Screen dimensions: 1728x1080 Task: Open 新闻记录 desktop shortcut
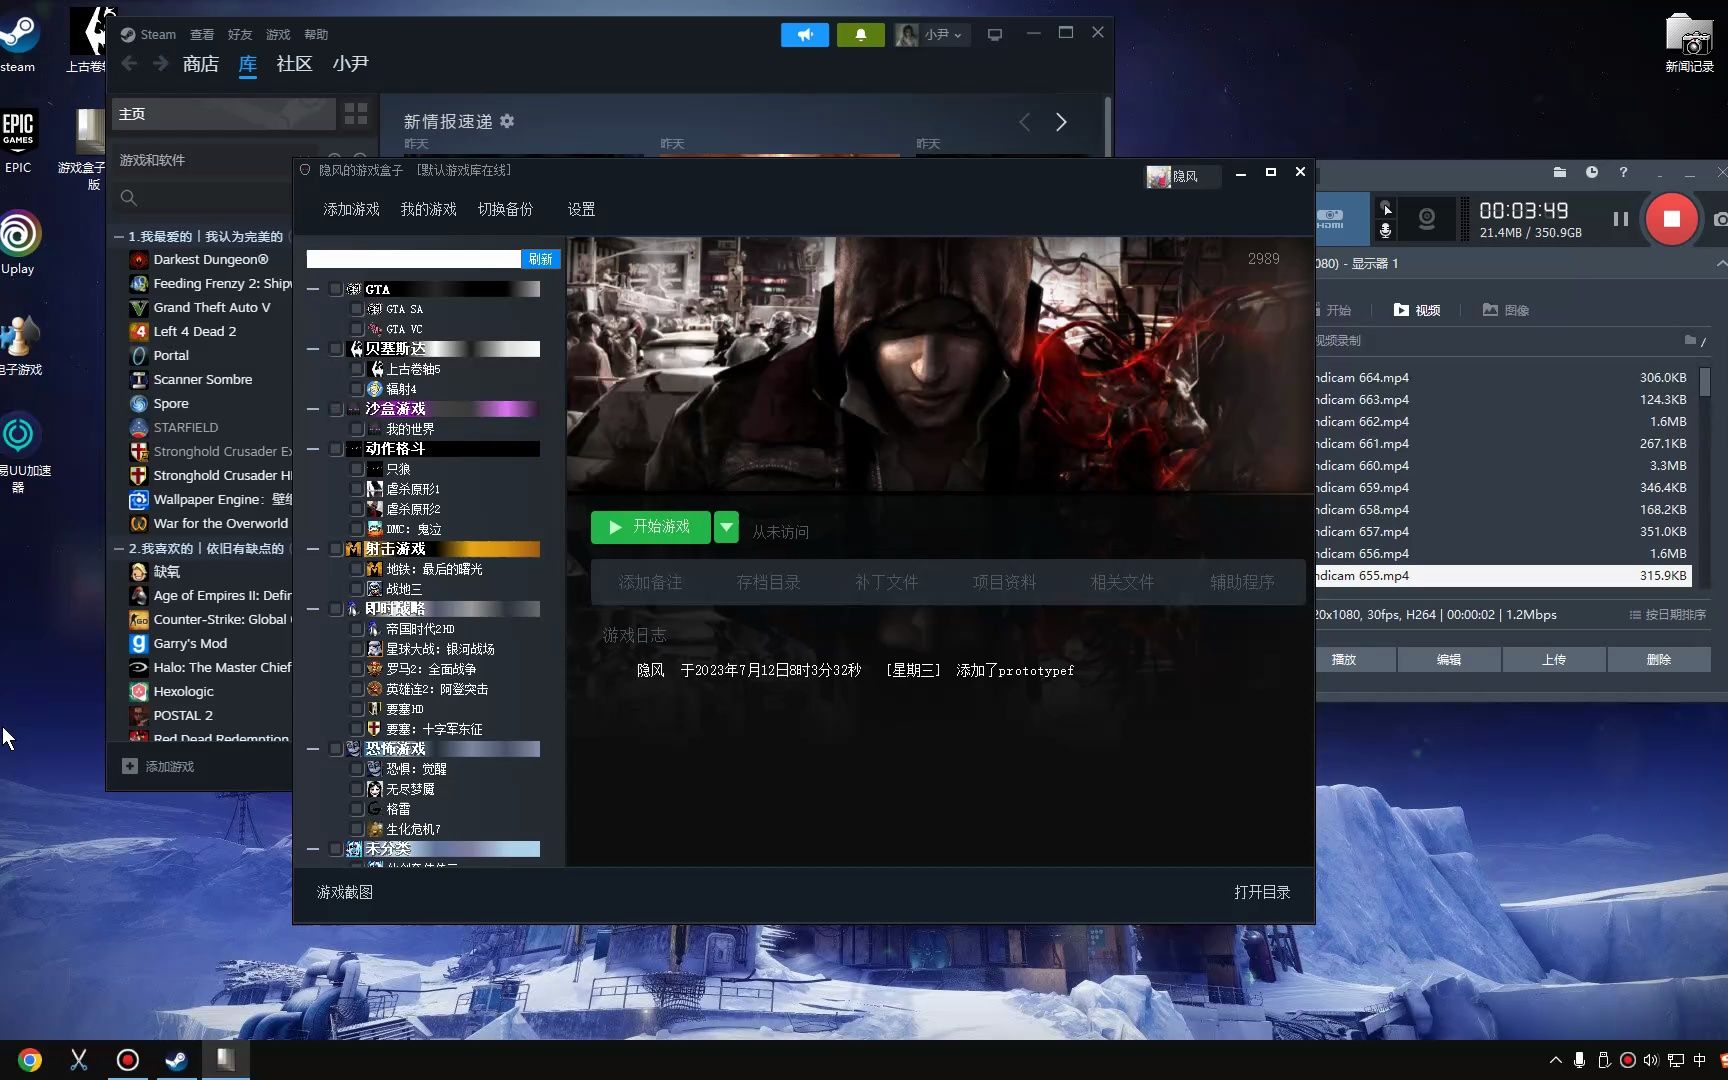(1689, 42)
